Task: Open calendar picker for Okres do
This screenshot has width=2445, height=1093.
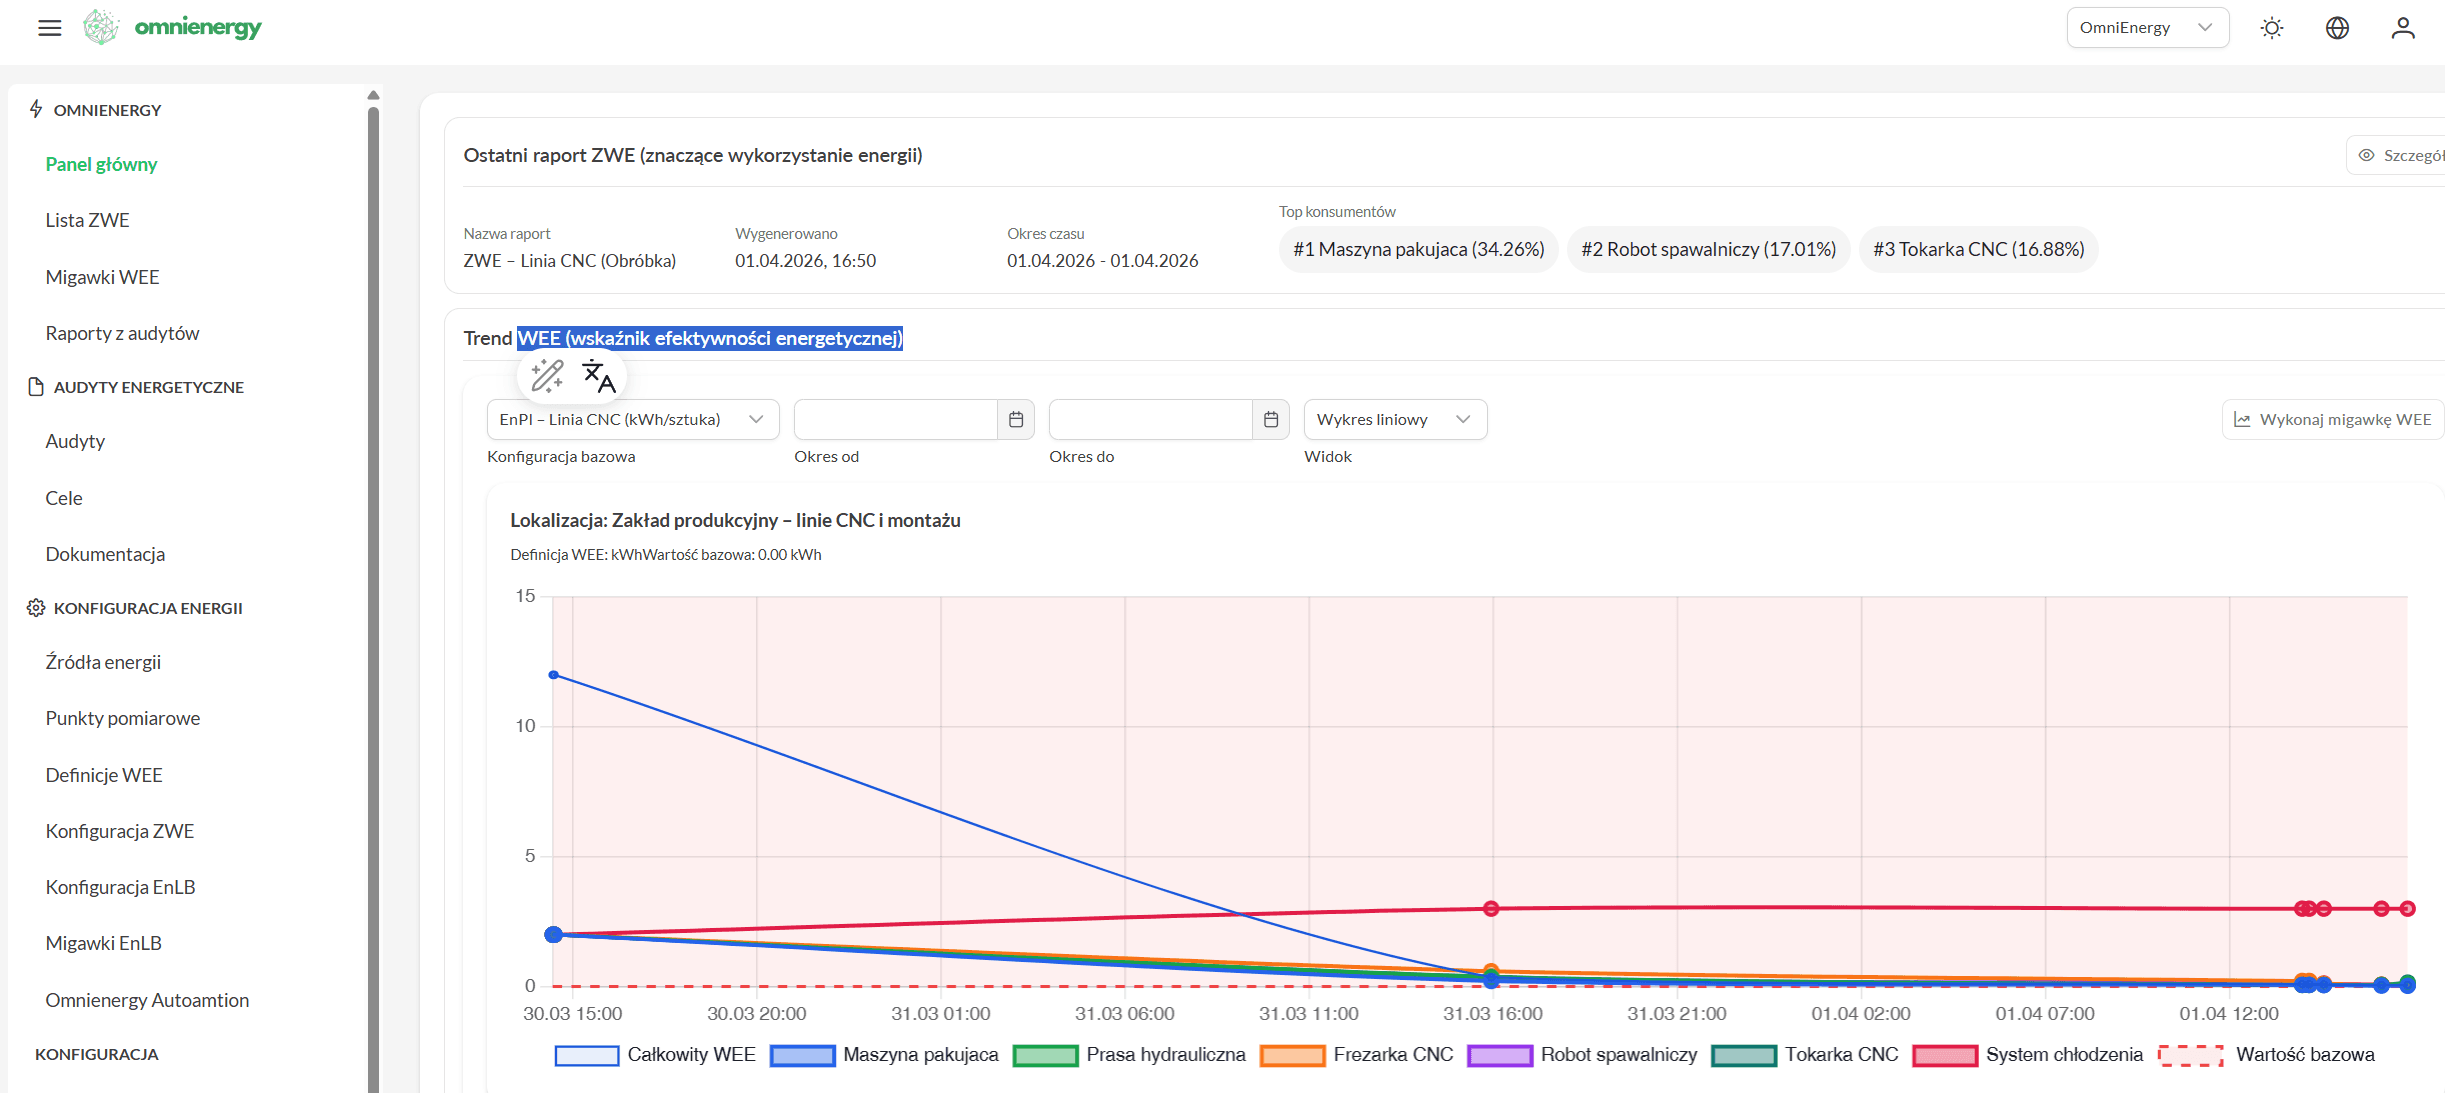Action: click(1270, 420)
